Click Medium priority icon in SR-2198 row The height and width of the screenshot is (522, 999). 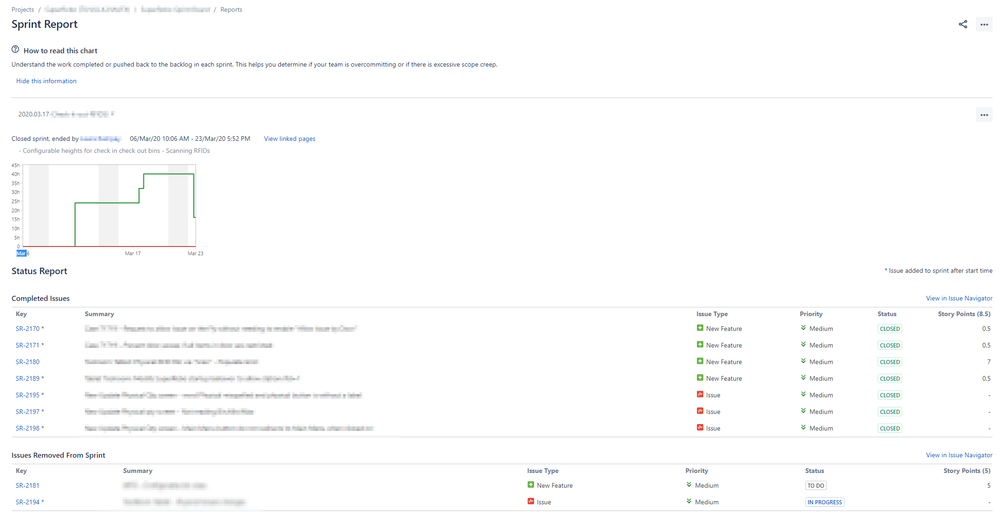click(x=803, y=428)
